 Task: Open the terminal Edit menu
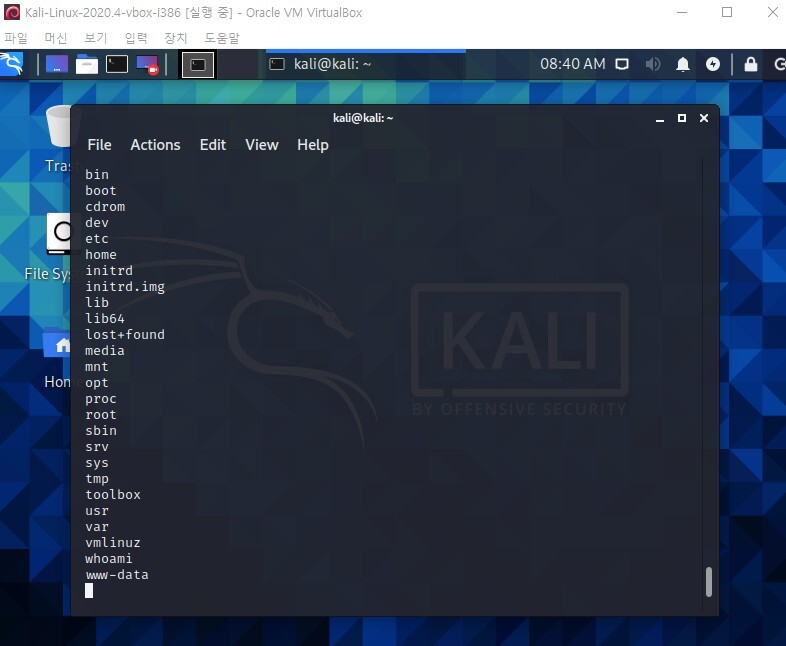pos(213,145)
